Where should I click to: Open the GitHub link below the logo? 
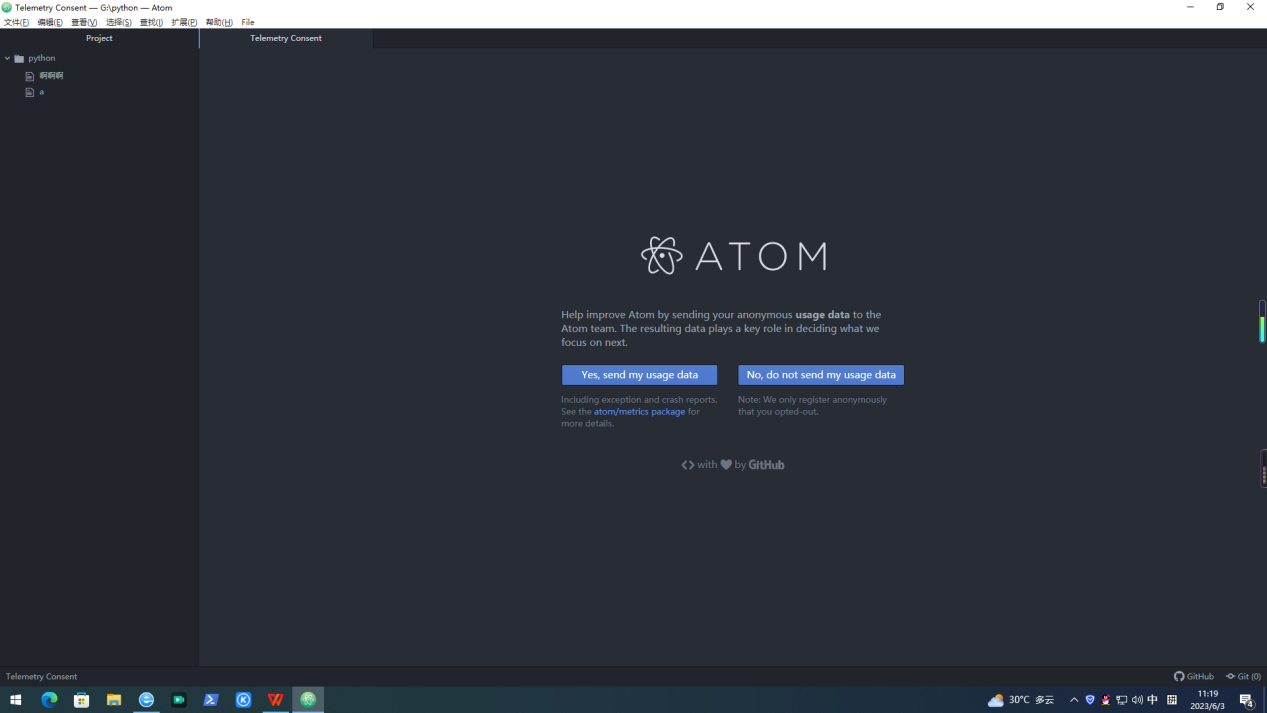point(766,465)
